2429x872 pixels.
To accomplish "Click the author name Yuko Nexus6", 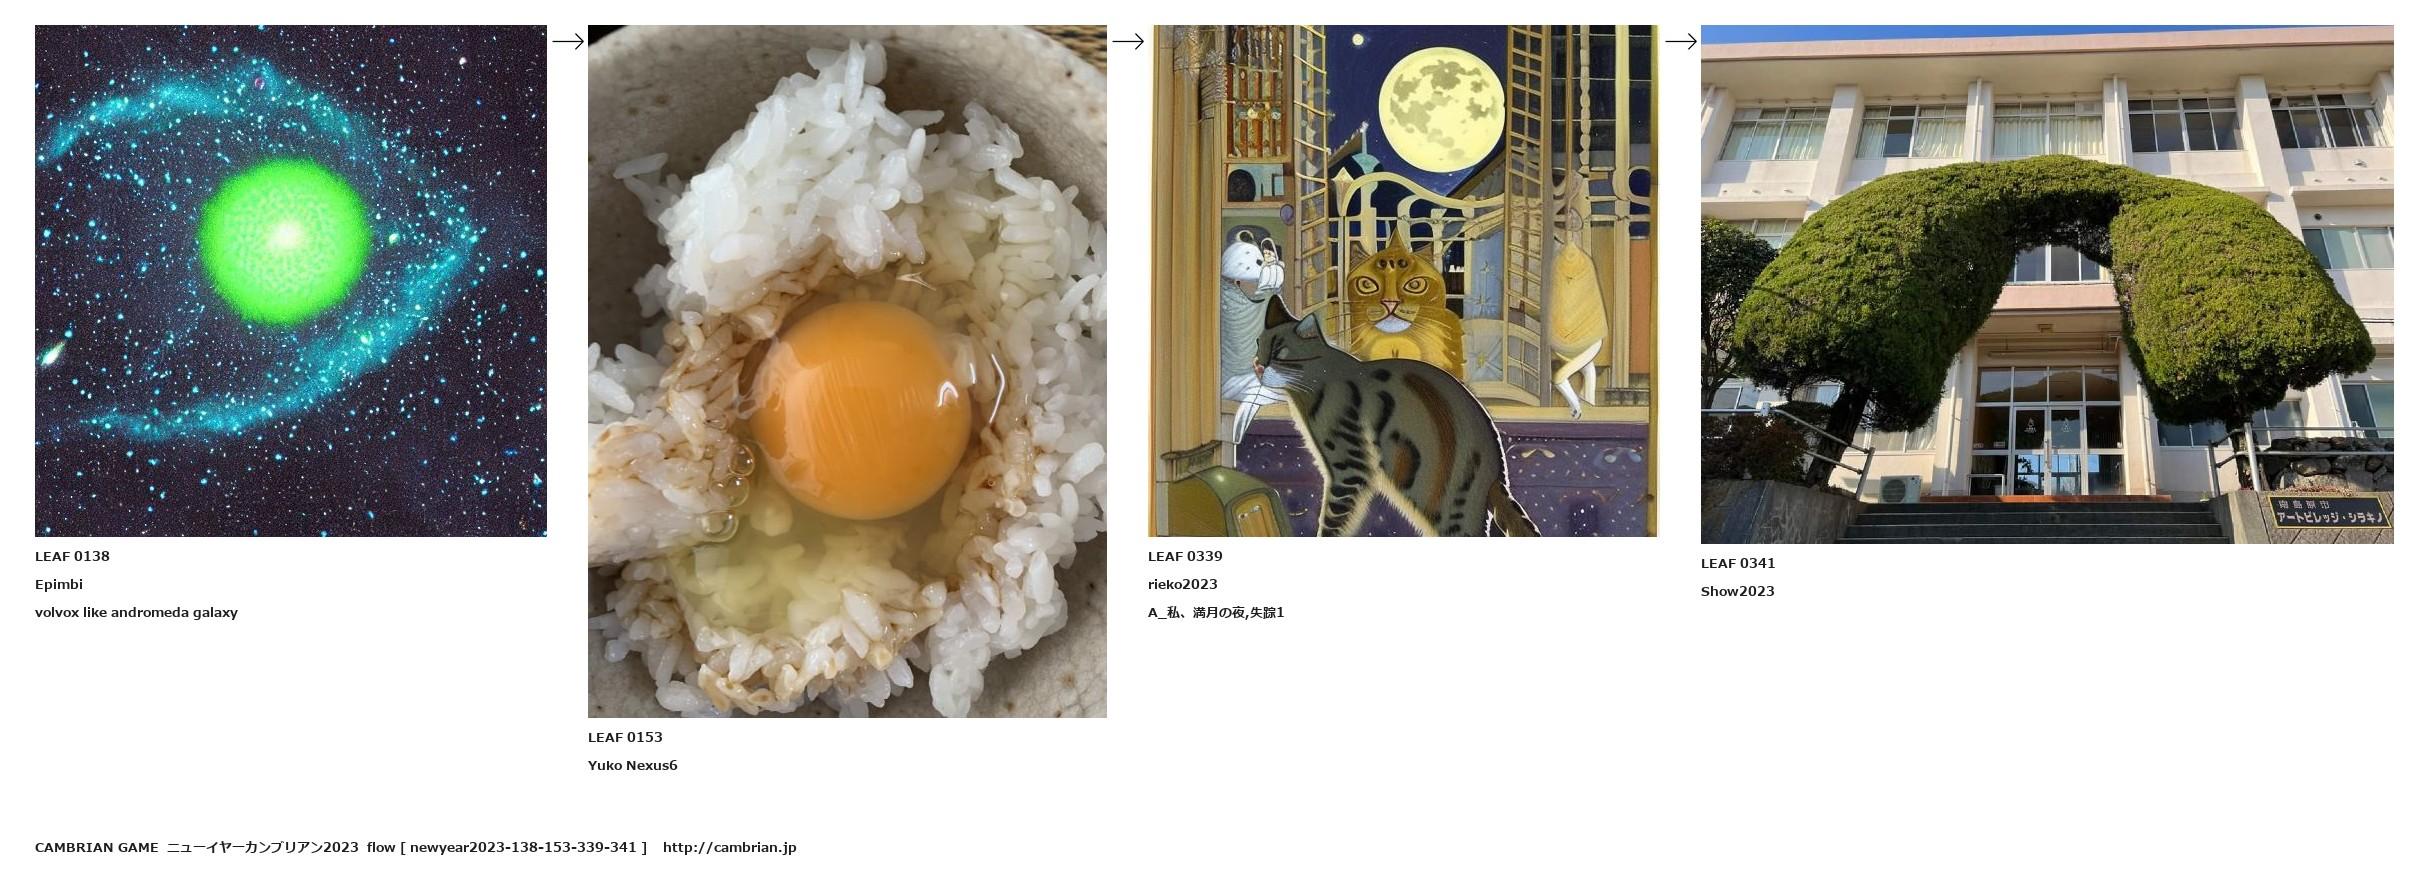I will [x=632, y=765].
